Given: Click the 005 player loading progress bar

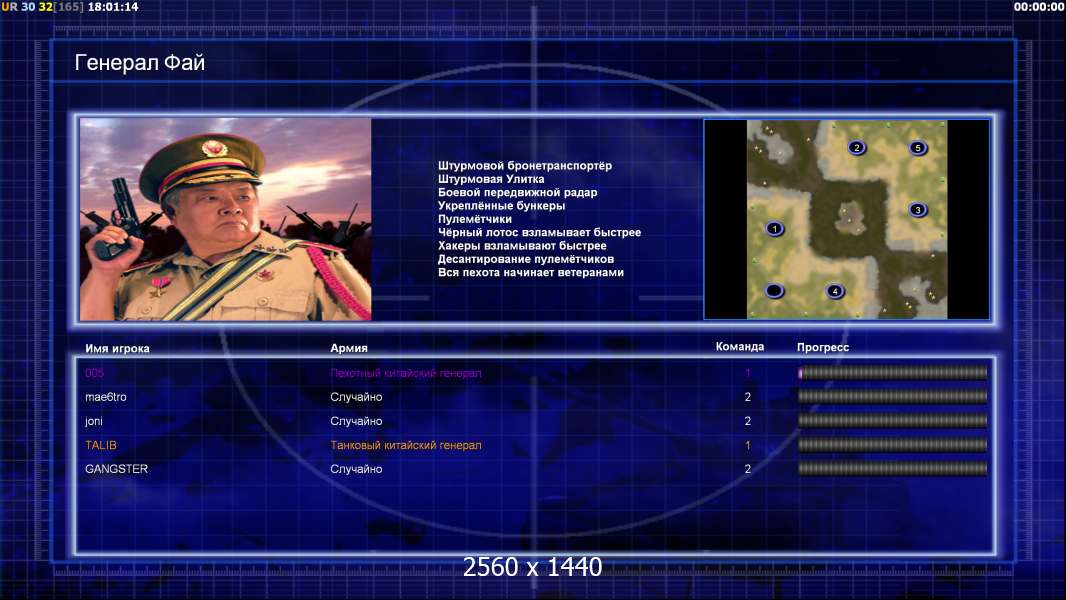Looking at the screenshot, I should [x=893, y=372].
